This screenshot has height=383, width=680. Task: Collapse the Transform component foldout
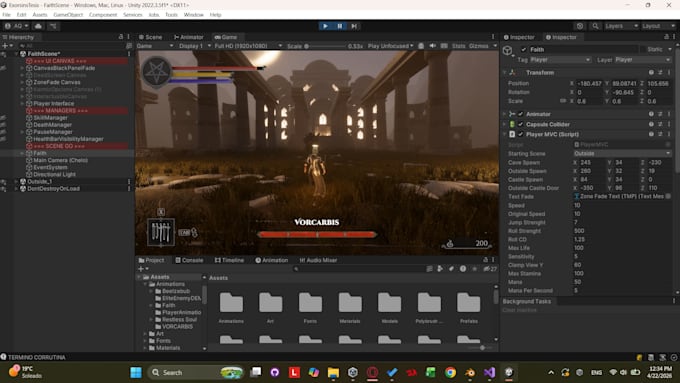pyautogui.click(x=505, y=72)
